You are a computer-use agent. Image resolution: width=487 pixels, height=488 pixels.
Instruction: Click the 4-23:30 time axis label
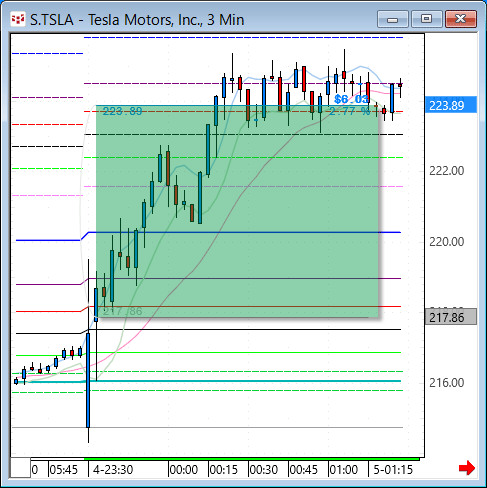(x=113, y=470)
